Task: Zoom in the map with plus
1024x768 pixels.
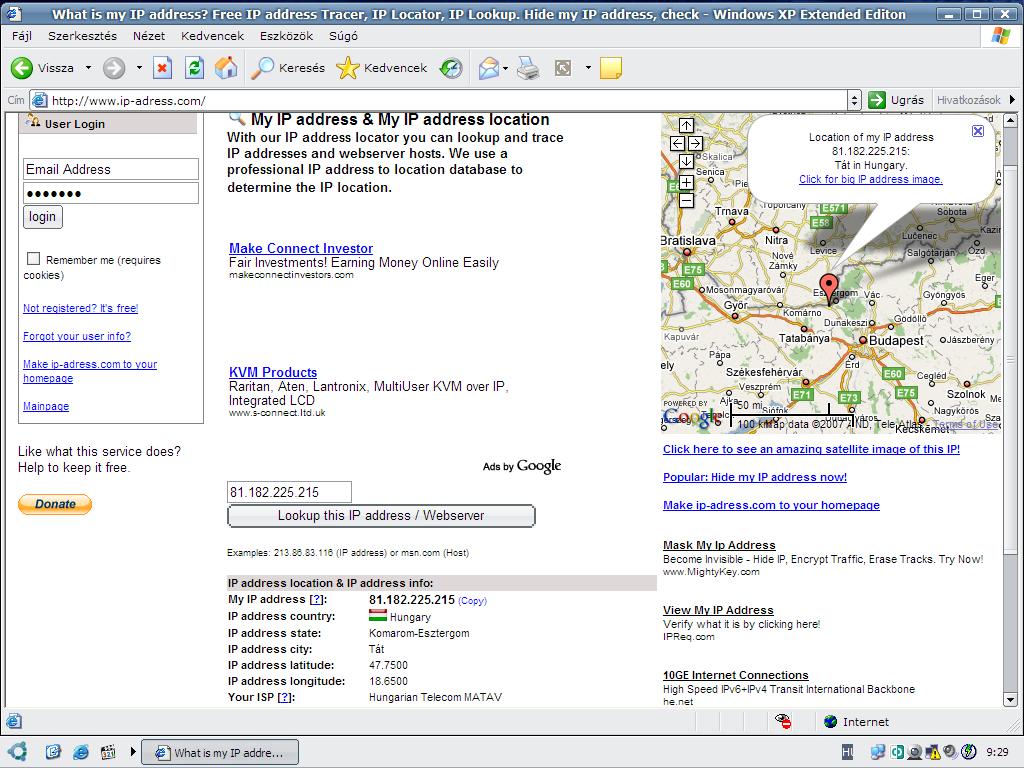Action: pos(686,182)
